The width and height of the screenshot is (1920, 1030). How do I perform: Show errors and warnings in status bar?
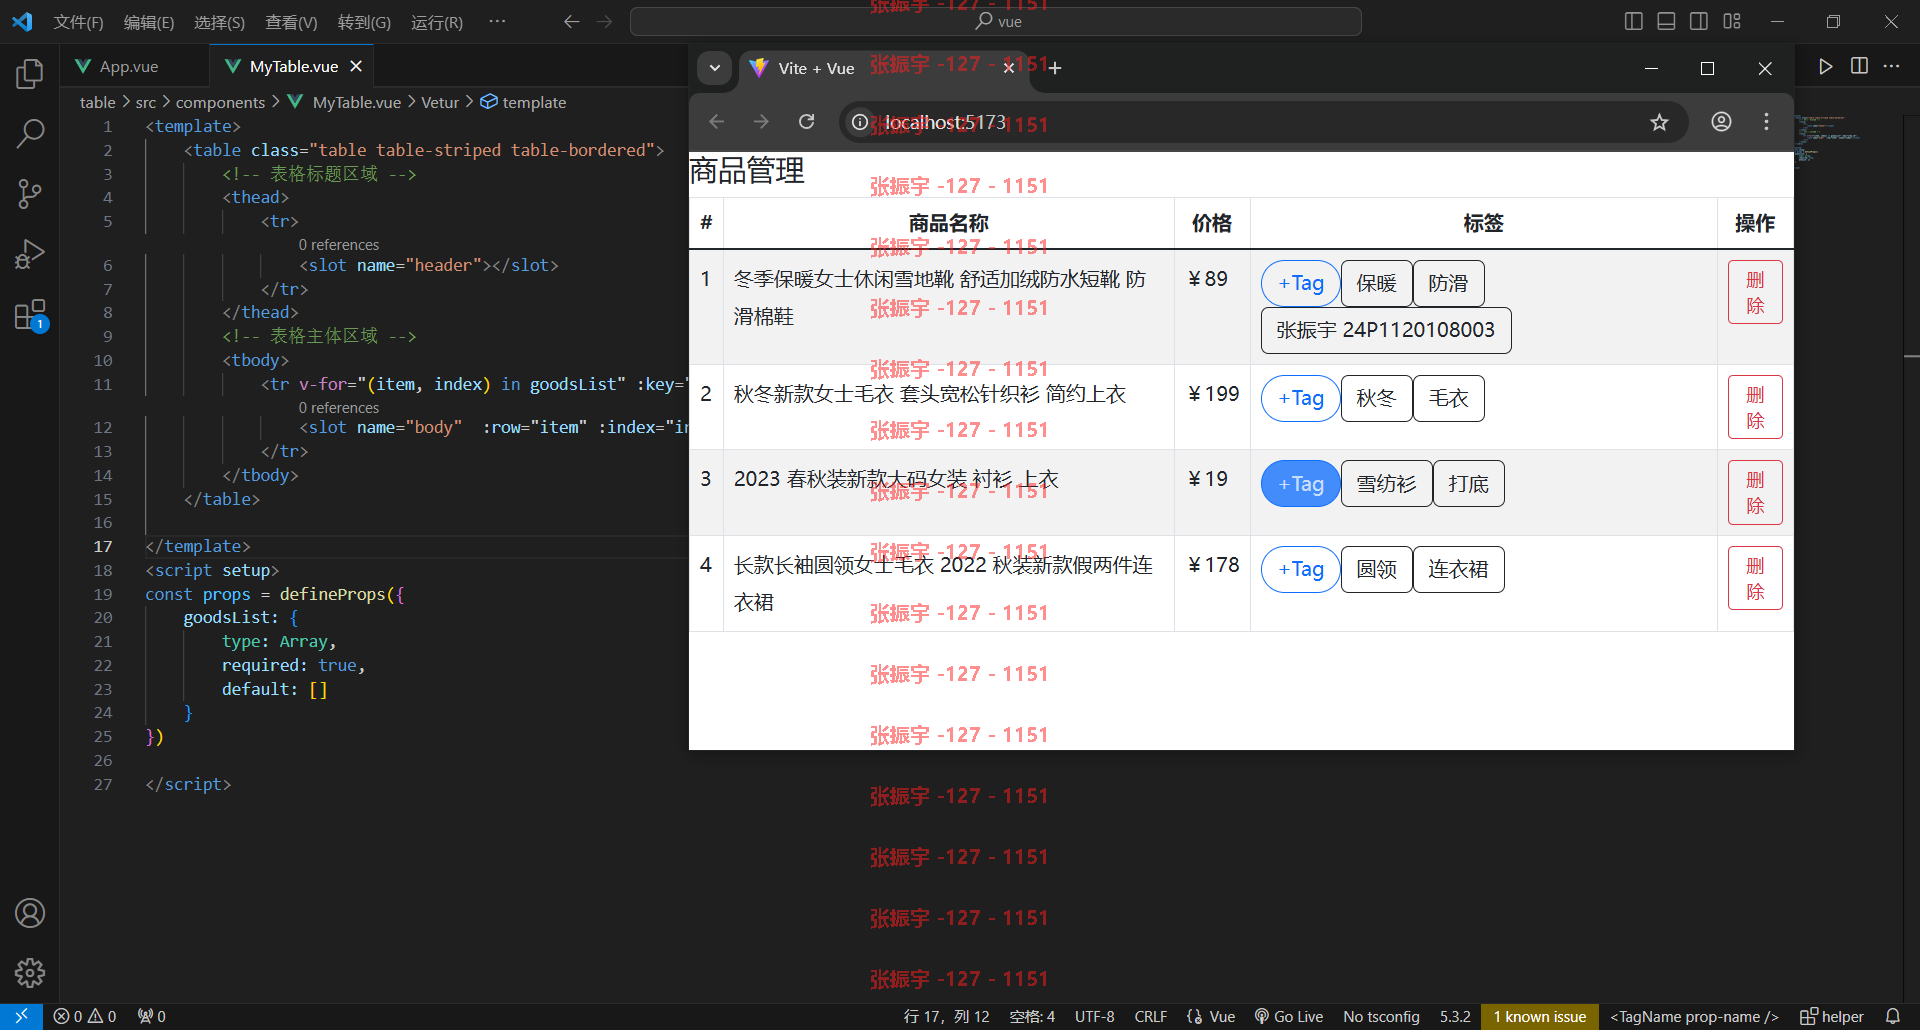[x=84, y=1016]
